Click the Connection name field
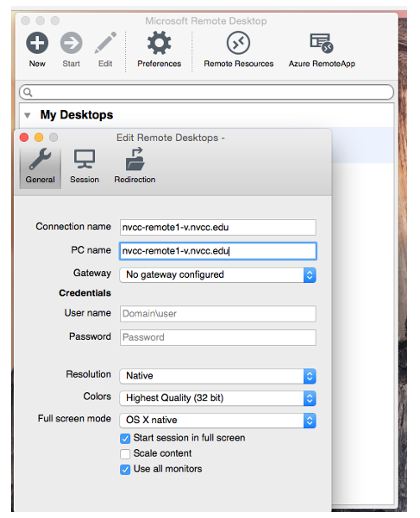 (218, 227)
